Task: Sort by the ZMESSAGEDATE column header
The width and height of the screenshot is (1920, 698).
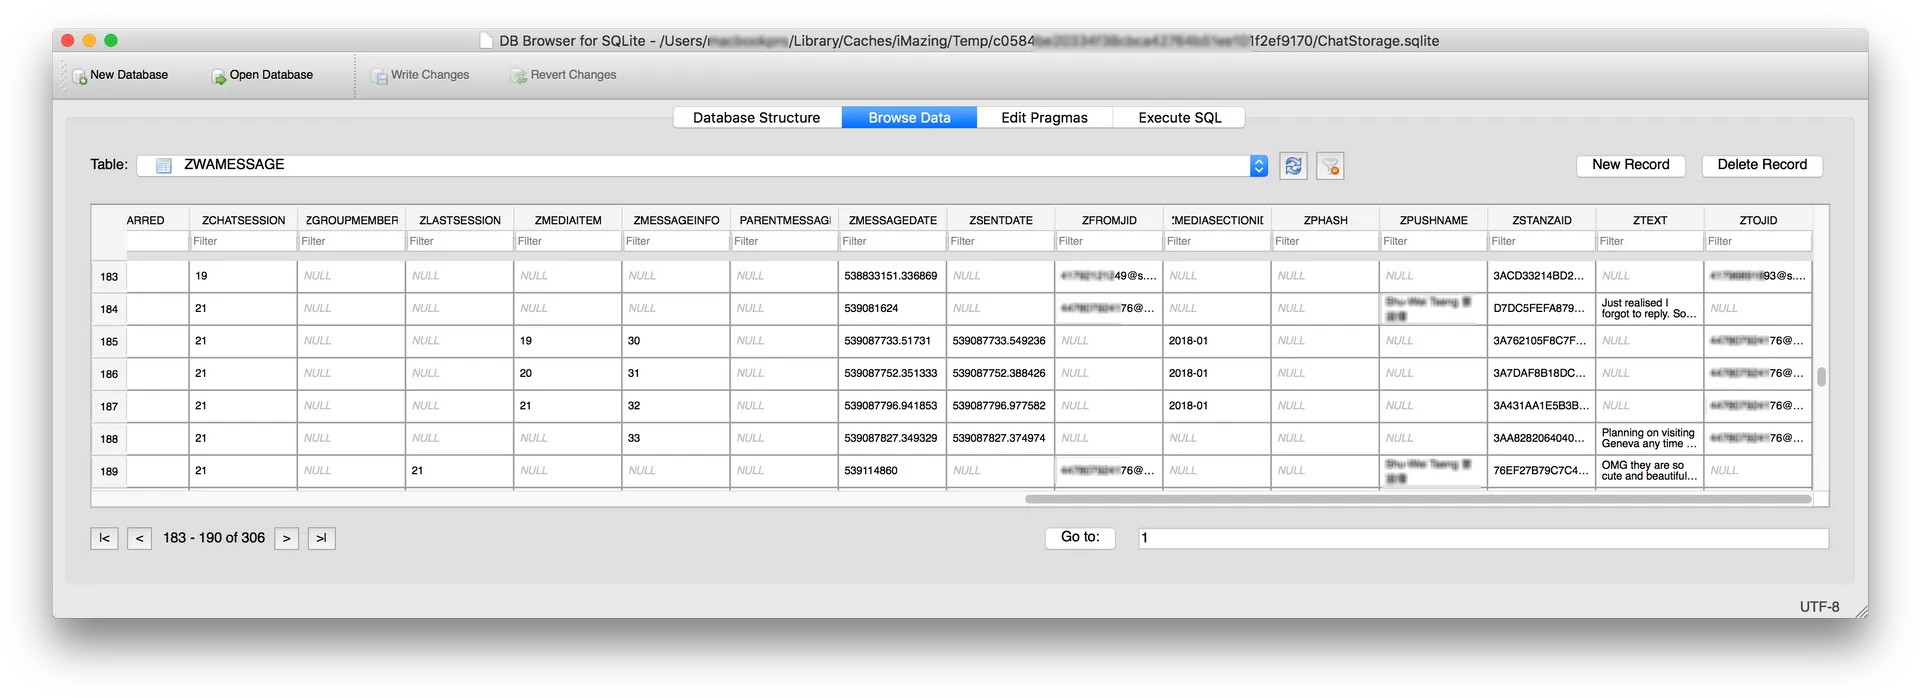Action: tap(892, 220)
